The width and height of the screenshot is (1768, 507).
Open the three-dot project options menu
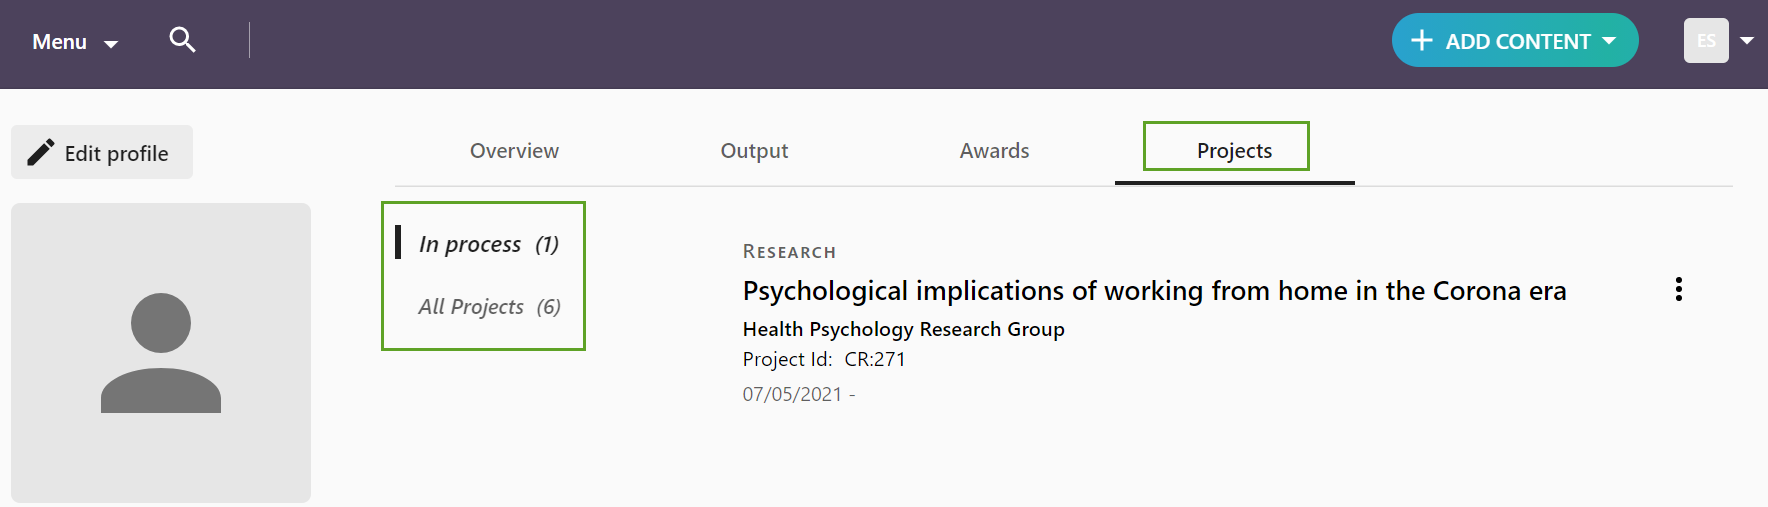(x=1678, y=289)
